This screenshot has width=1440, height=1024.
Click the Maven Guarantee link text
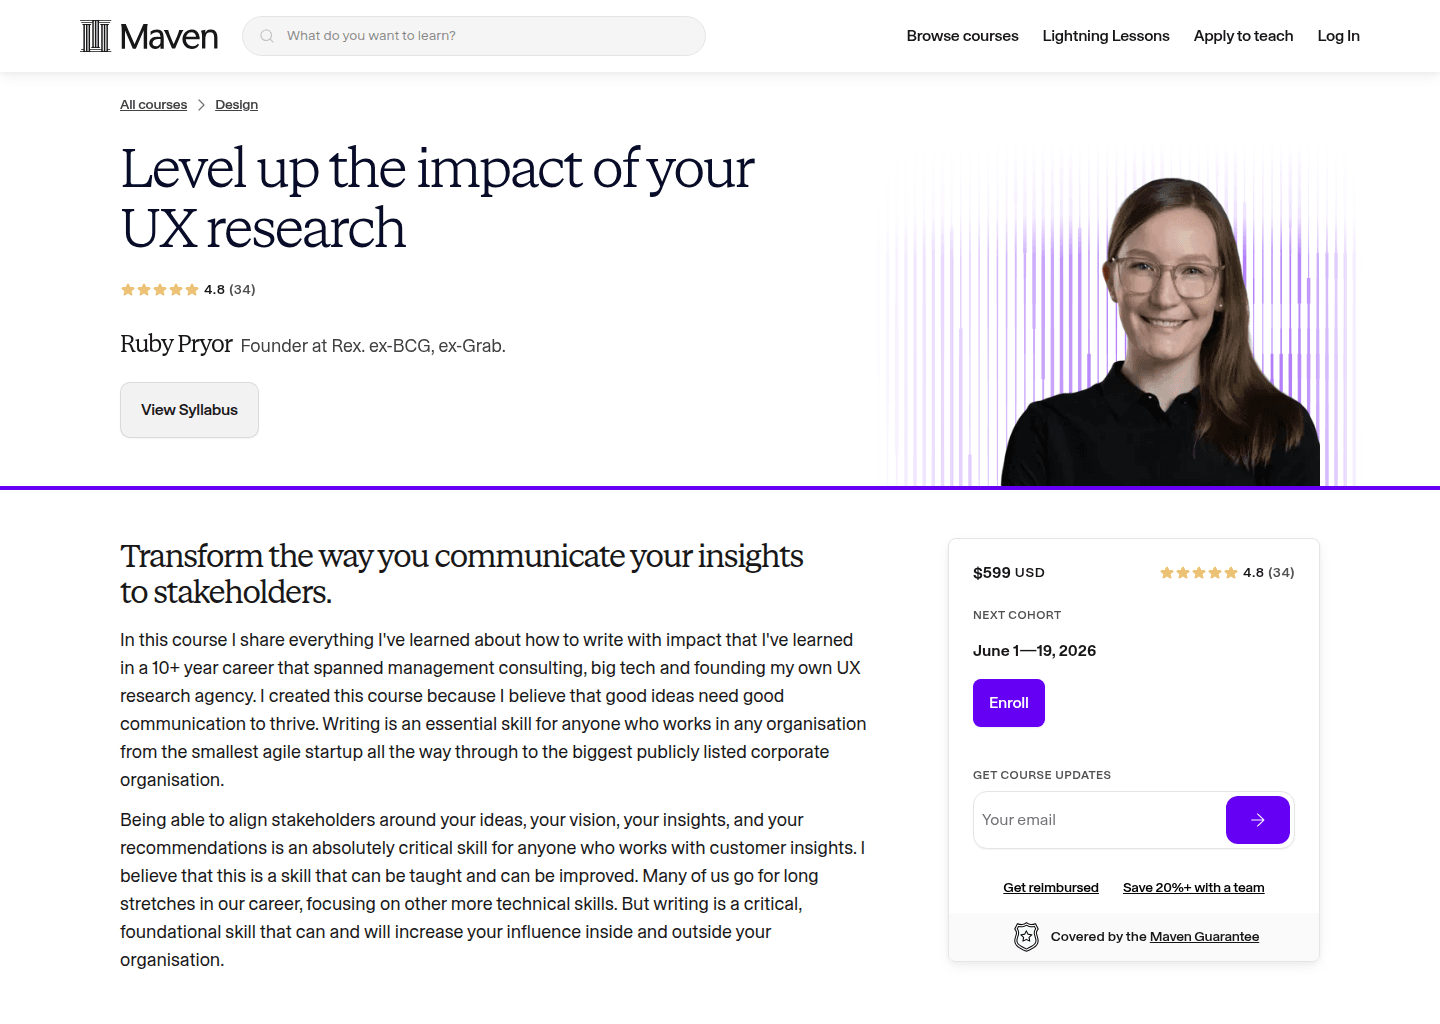click(x=1204, y=936)
